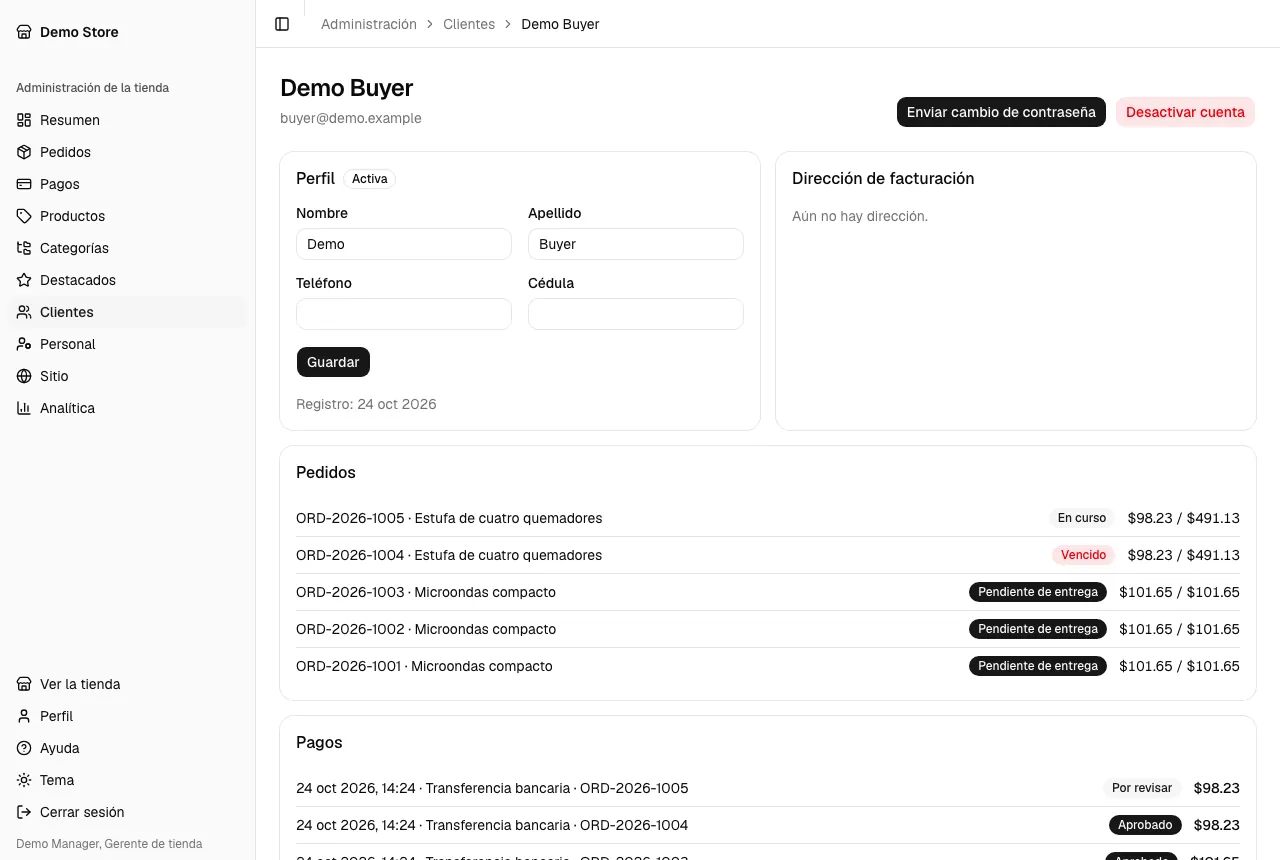
Task: Click the empty Cédula field
Action: [x=636, y=314]
